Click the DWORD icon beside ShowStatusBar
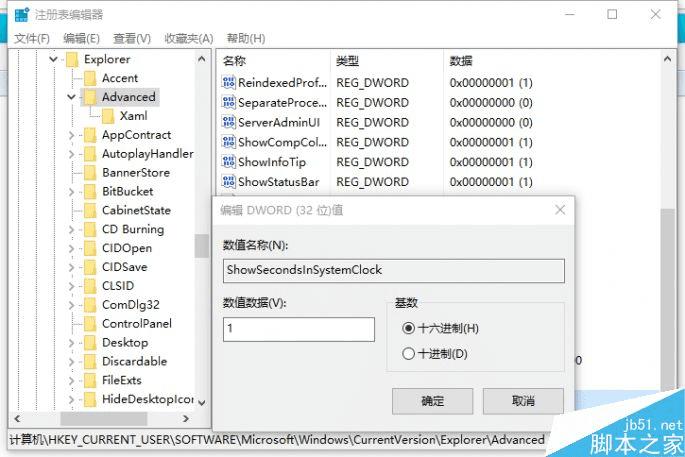The width and height of the screenshot is (685, 457). pos(228,181)
